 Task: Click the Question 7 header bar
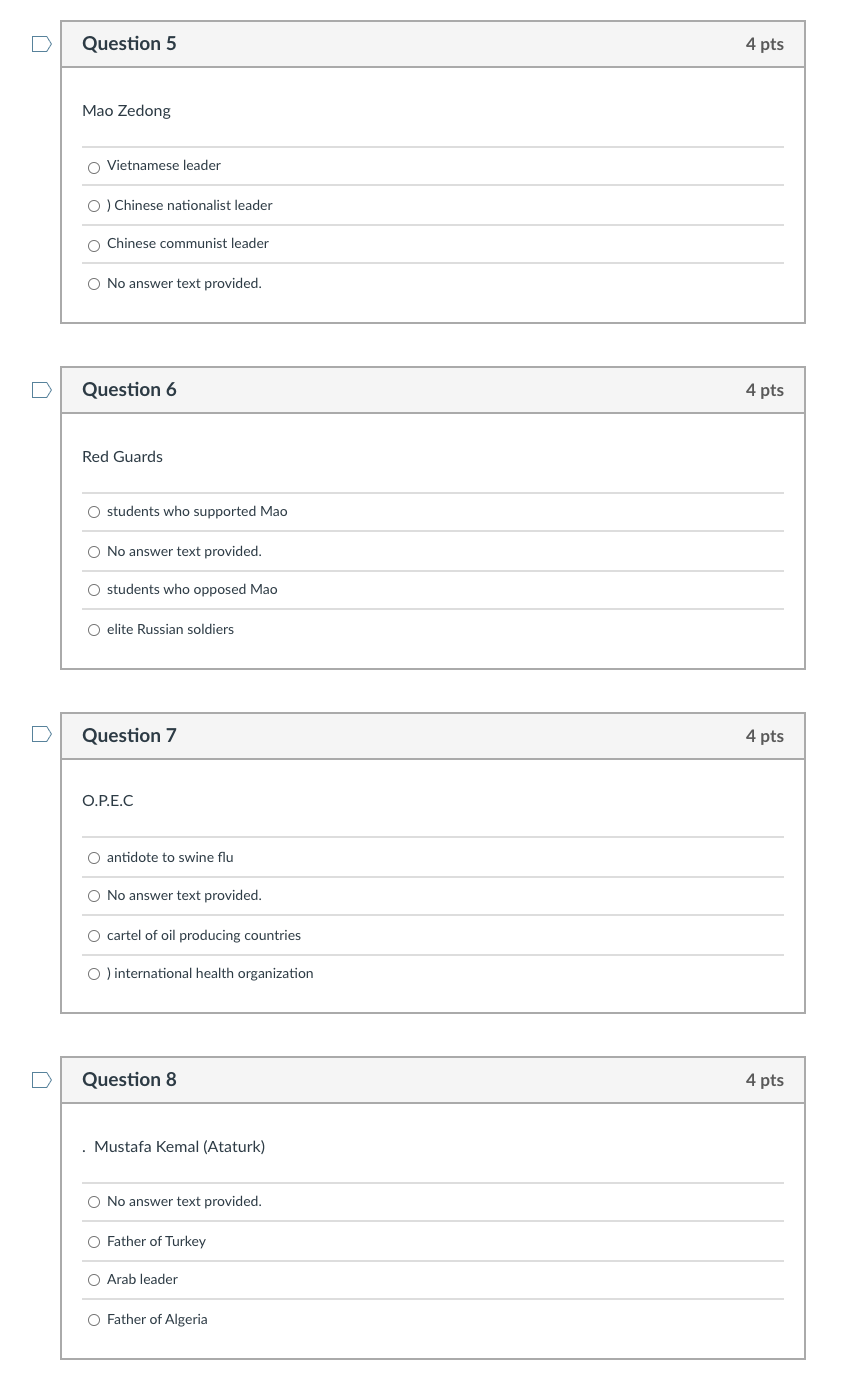pos(433,735)
